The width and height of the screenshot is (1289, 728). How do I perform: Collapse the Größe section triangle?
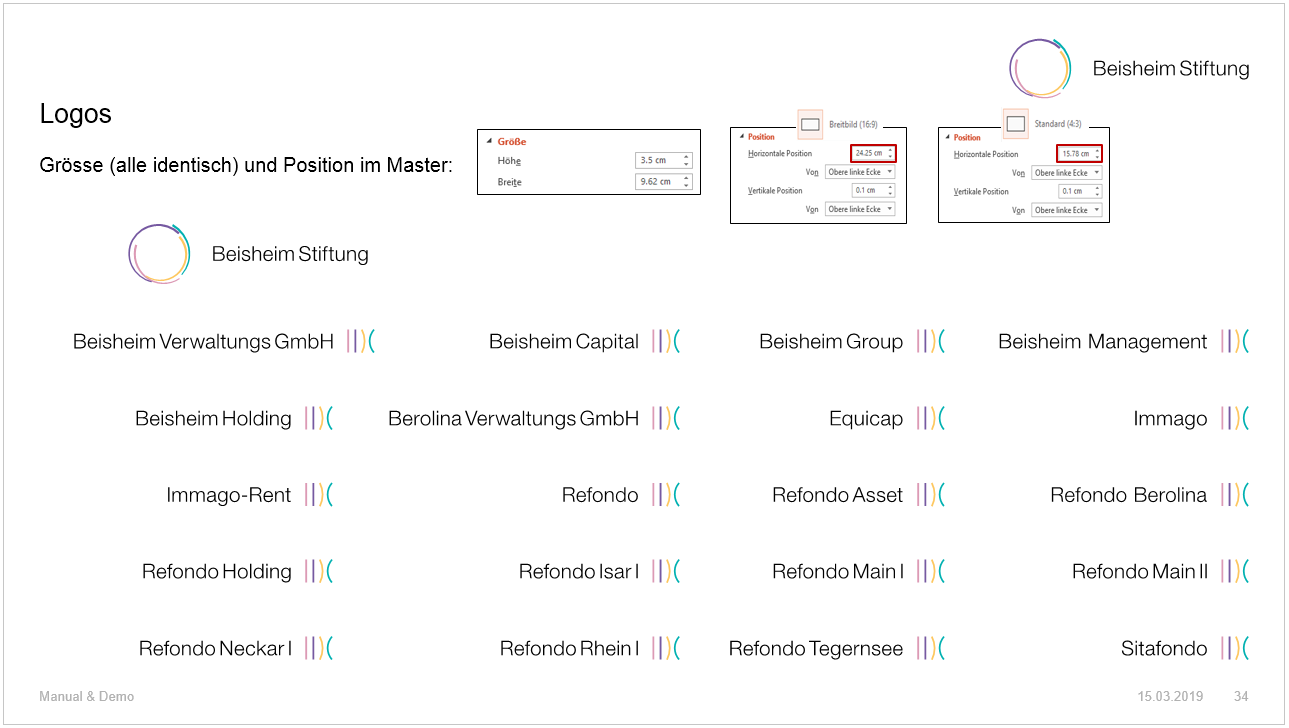pyautogui.click(x=489, y=142)
